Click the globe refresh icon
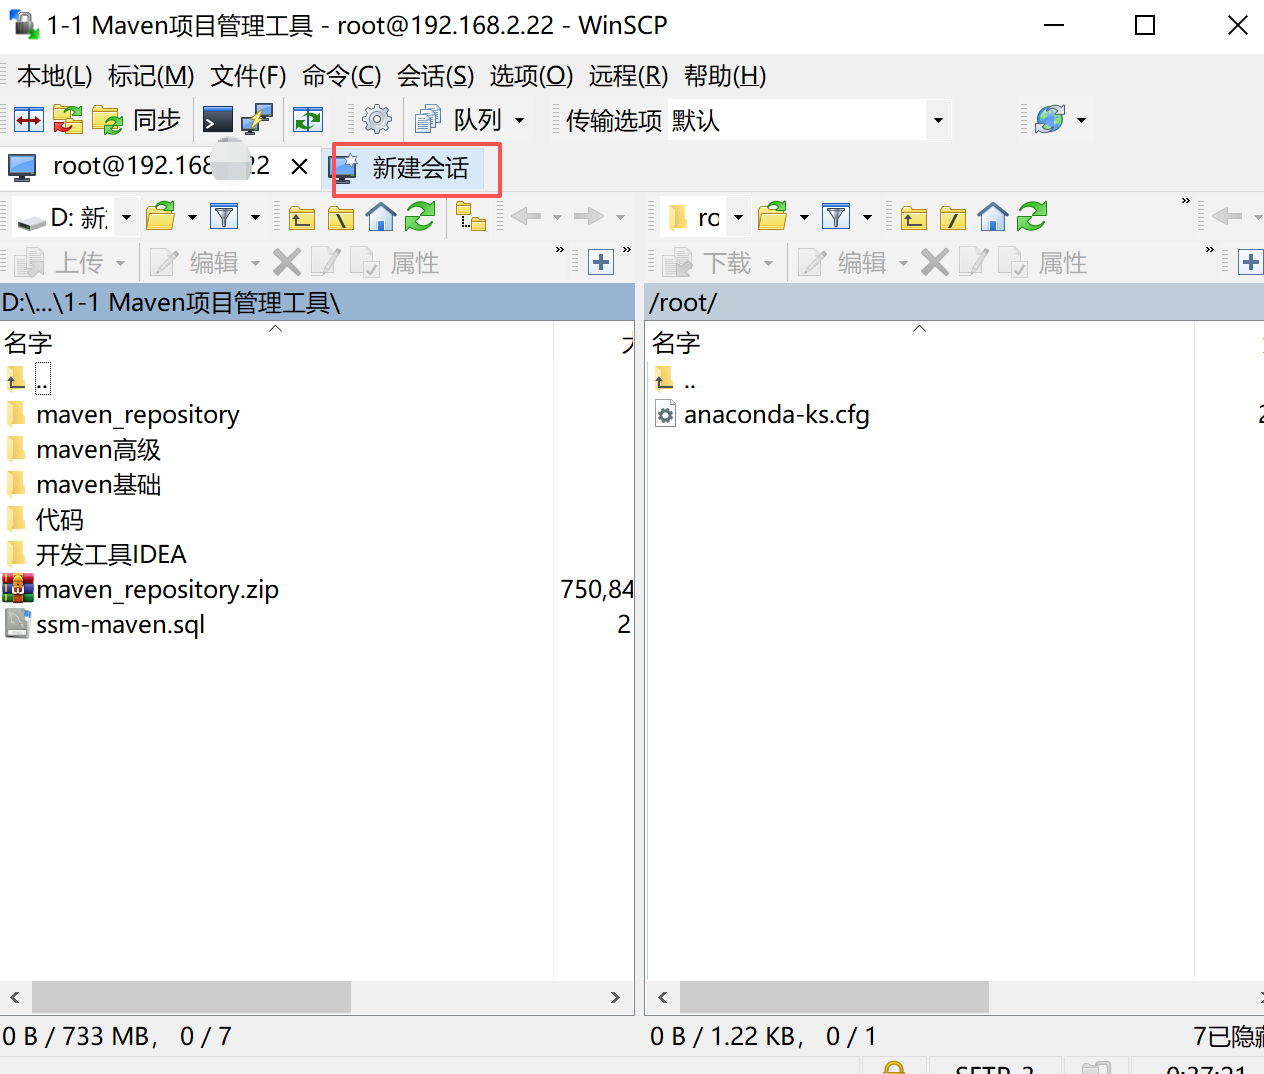 pyautogui.click(x=1050, y=120)
